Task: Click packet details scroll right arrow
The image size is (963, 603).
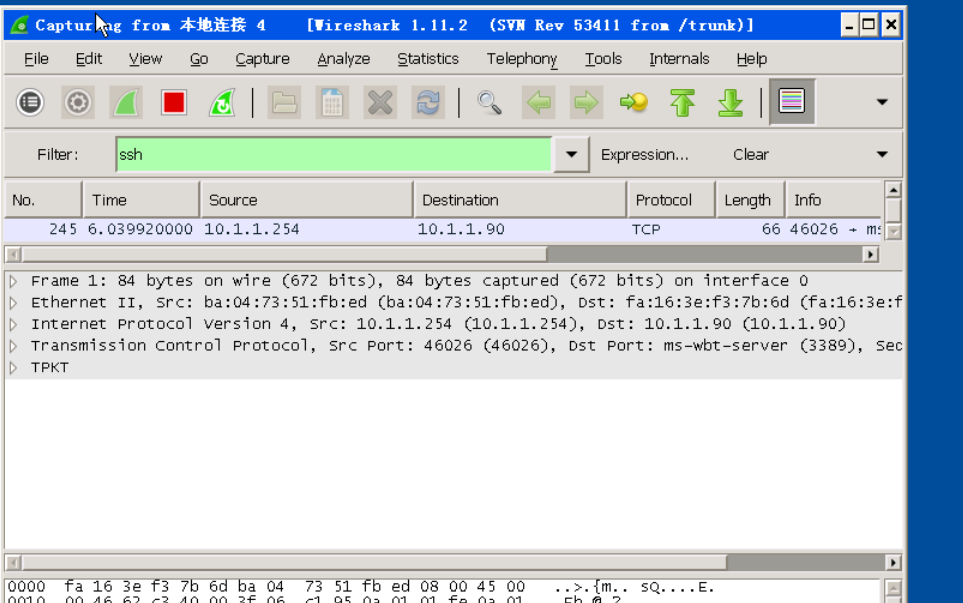Action: click(894, 562)
